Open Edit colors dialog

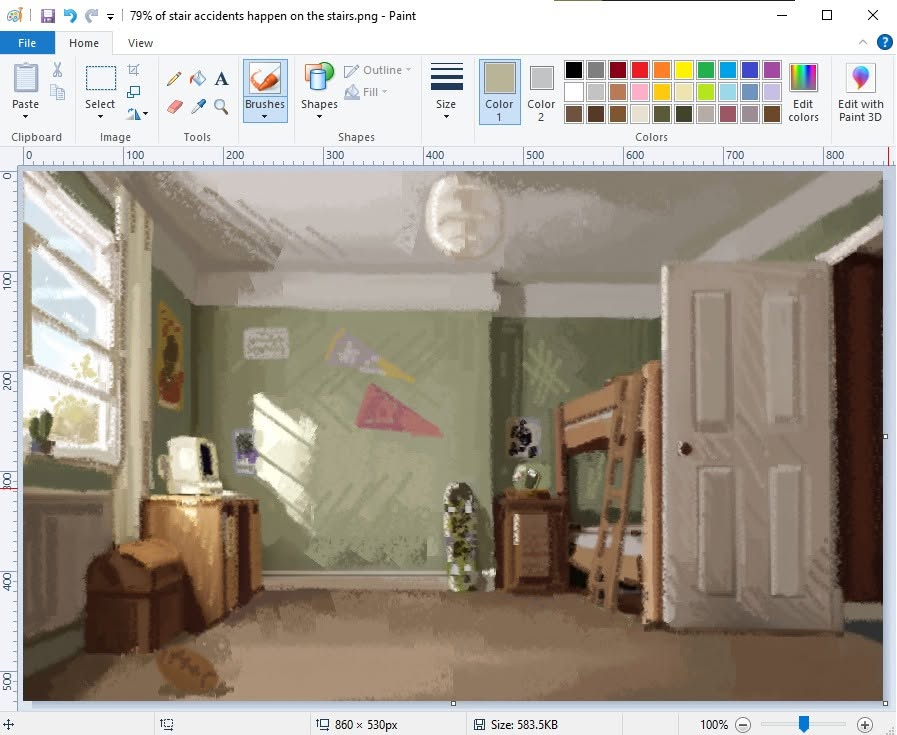click(803, 93)
